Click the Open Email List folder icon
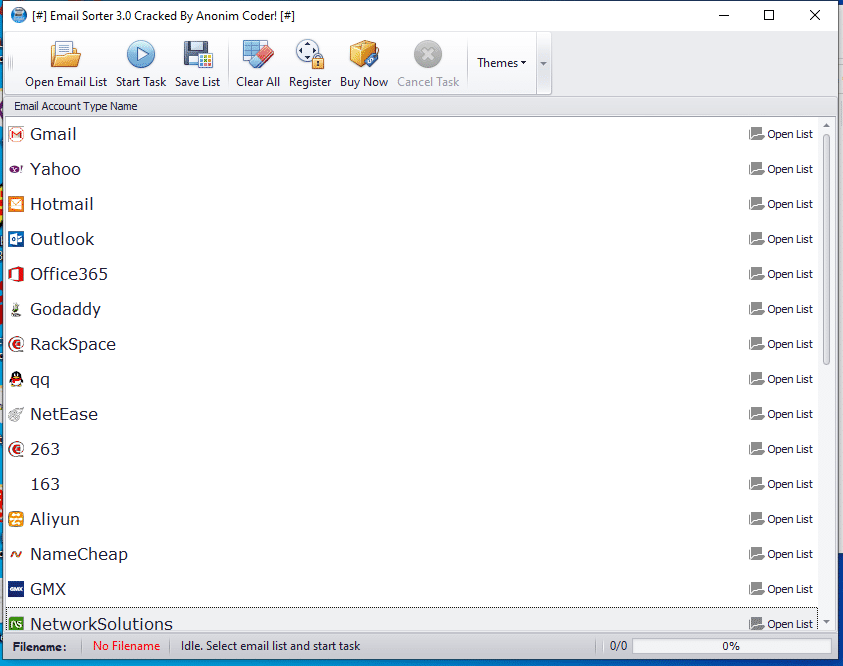Viewport: 843px width, 666px height. [x=66, y=54]
